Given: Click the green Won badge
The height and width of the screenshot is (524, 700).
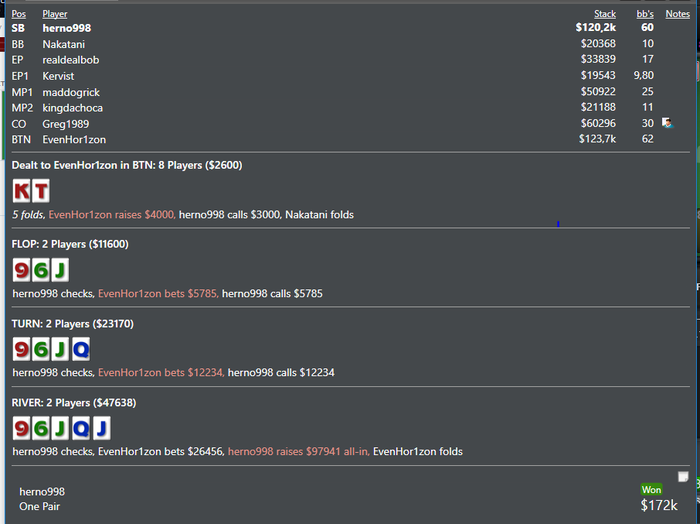Looking at the screenshot, I should (652, 489).
